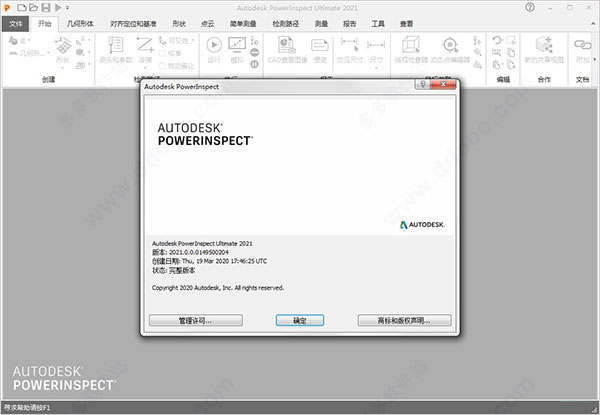Image resolution: width=600 pixels, height=415 pixels.
Task: Click the Autodesk PowerInspect Ultimate 2021 line in dialog
Action: (x=202, y=244)
